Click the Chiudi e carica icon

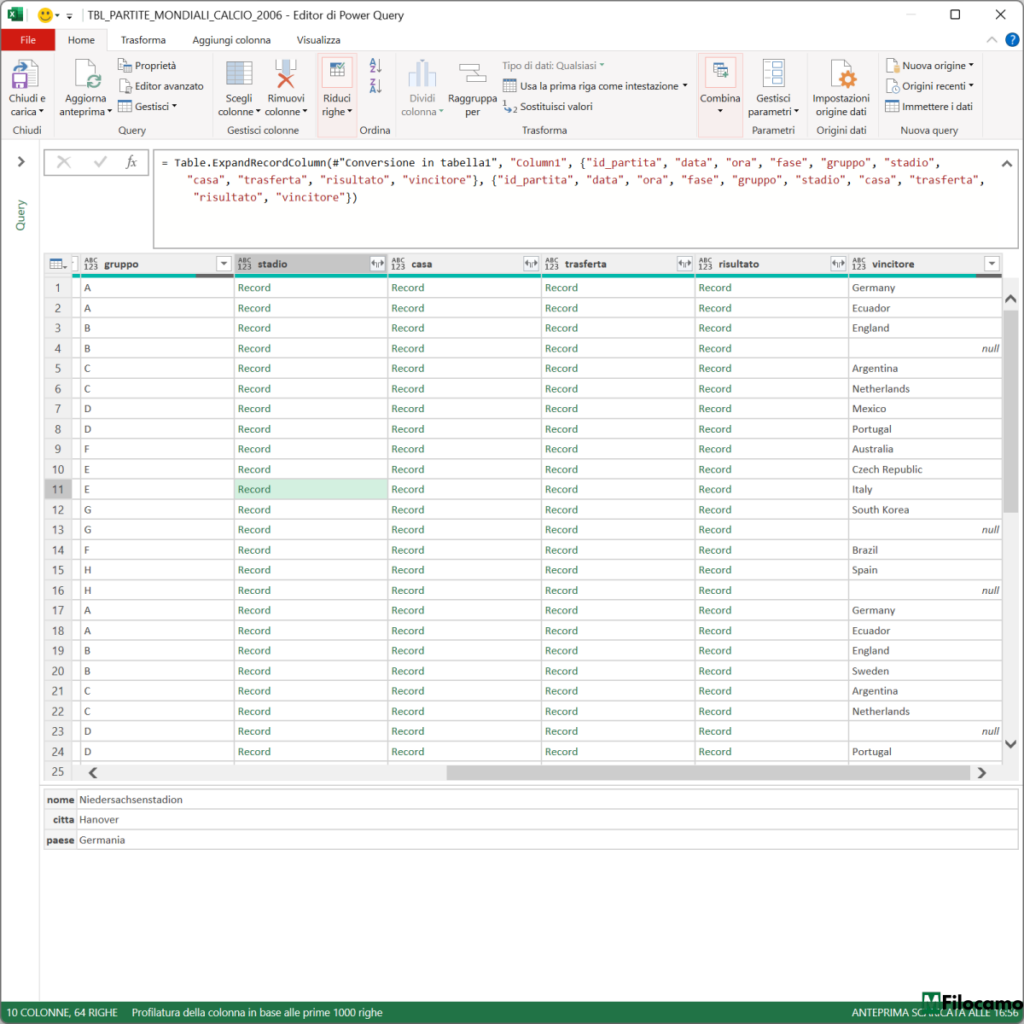pos(25,74)
